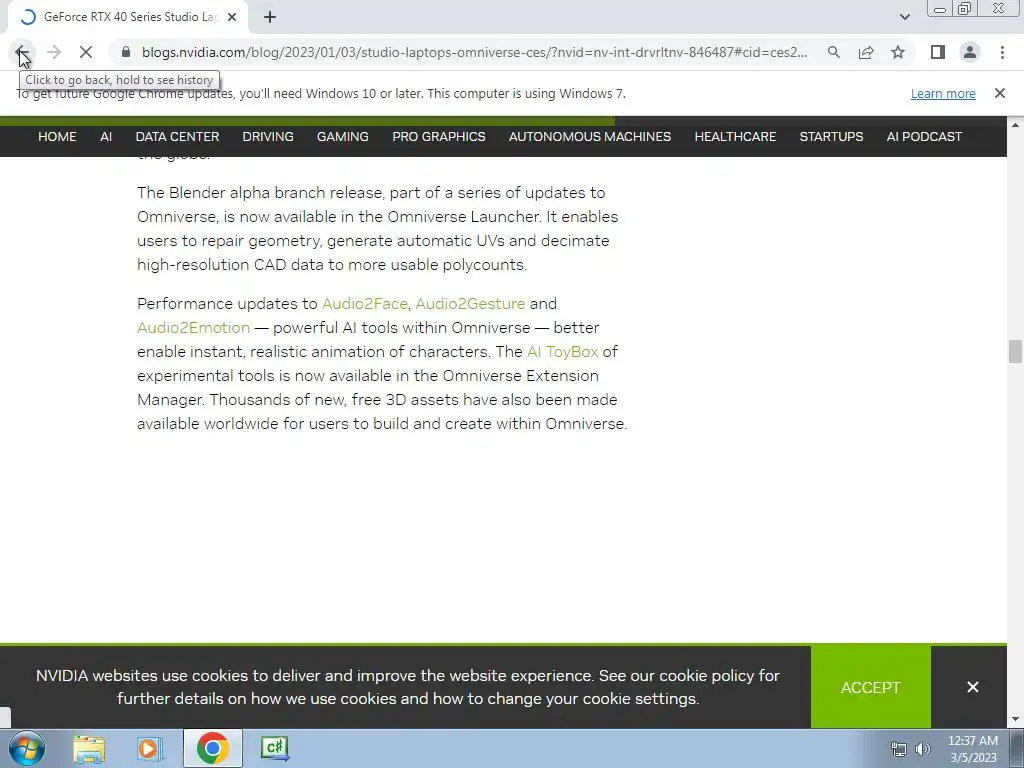The width and height of the screenshot is (1024, 768).
Task: Open the C# application taskbar icon
Action: click(x=275, y=748)
